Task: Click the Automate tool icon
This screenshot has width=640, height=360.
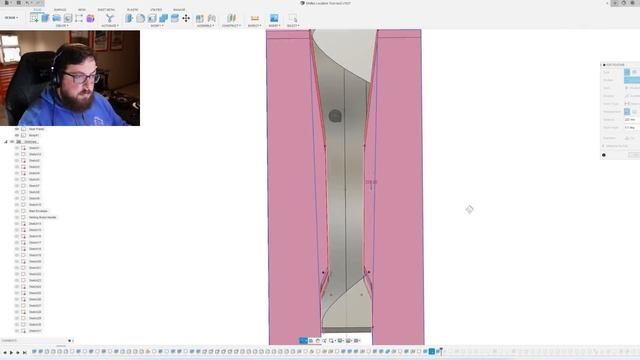Action: click(x=109, y=18)
